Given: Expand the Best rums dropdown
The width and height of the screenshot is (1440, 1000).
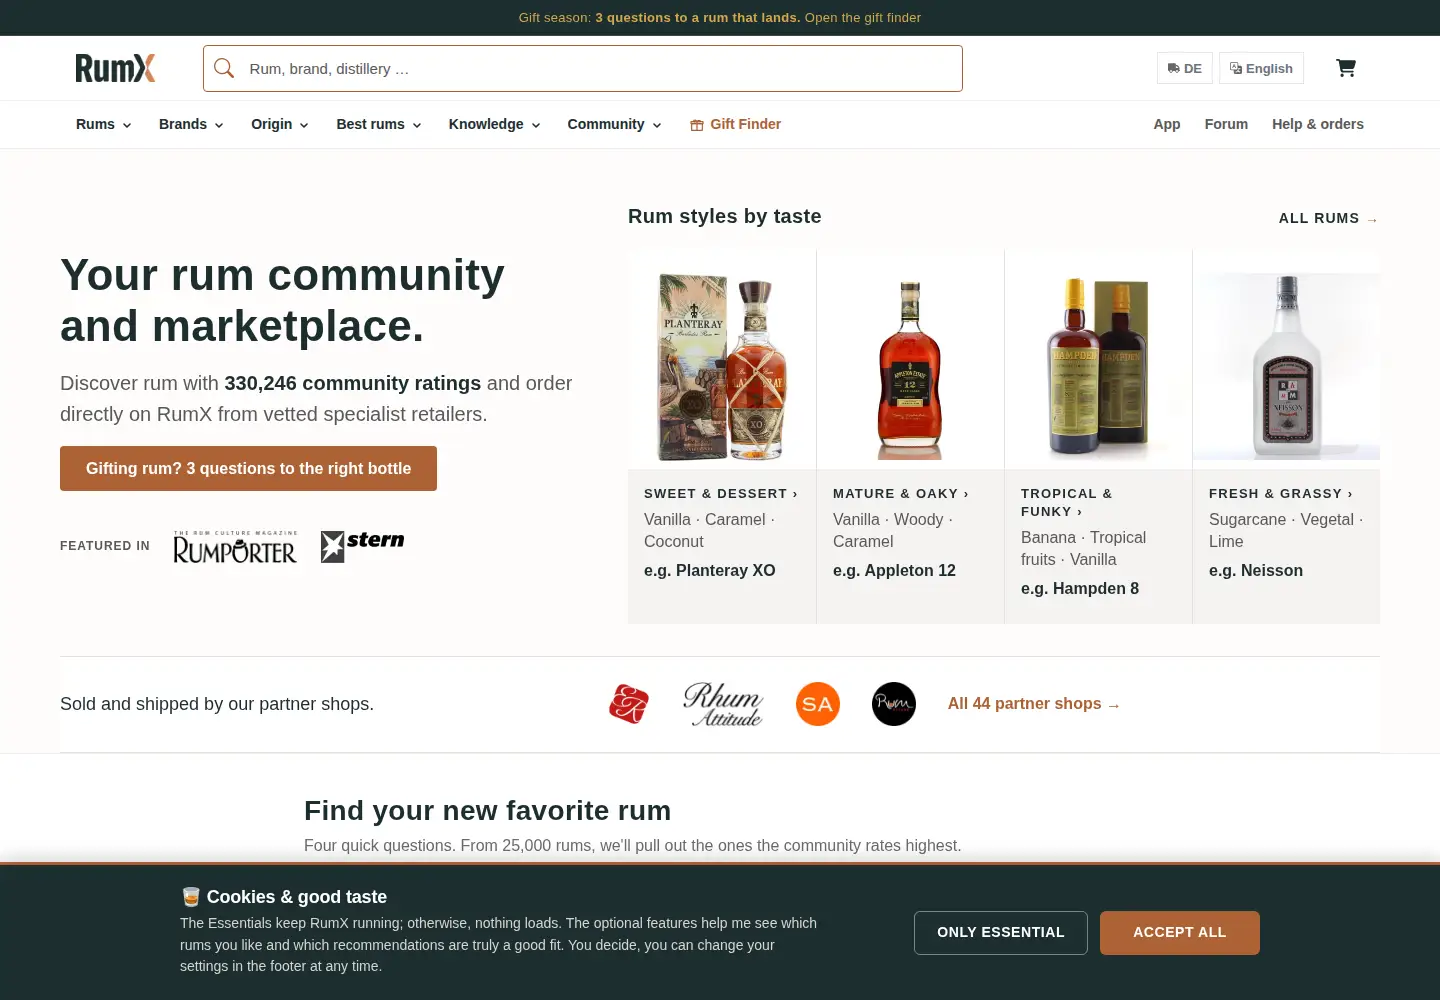Looking at the screenshot, I should 379,124.
